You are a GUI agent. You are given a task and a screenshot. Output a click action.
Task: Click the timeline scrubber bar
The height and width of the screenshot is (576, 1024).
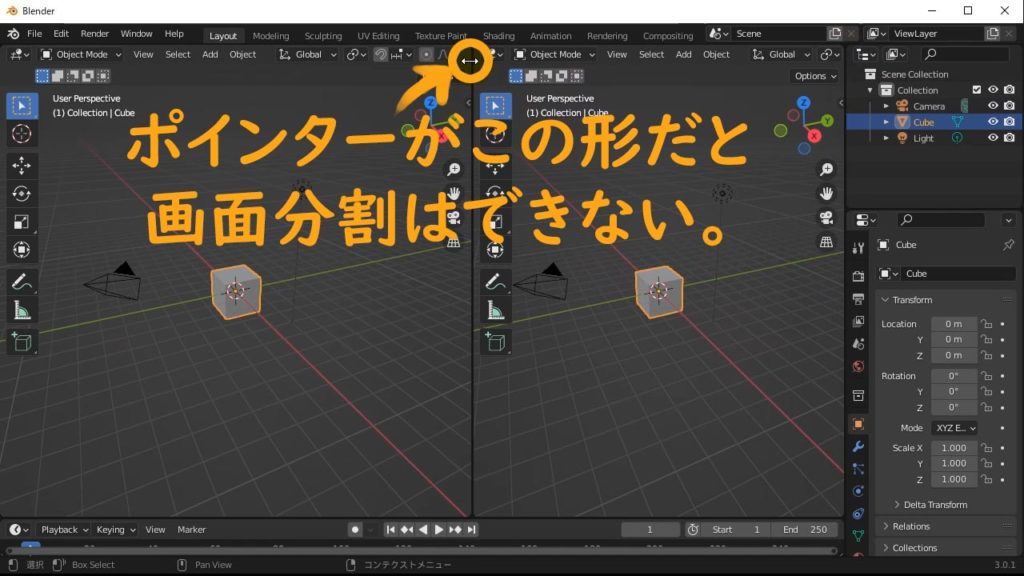pyautogui.click(x=420, y=550)
